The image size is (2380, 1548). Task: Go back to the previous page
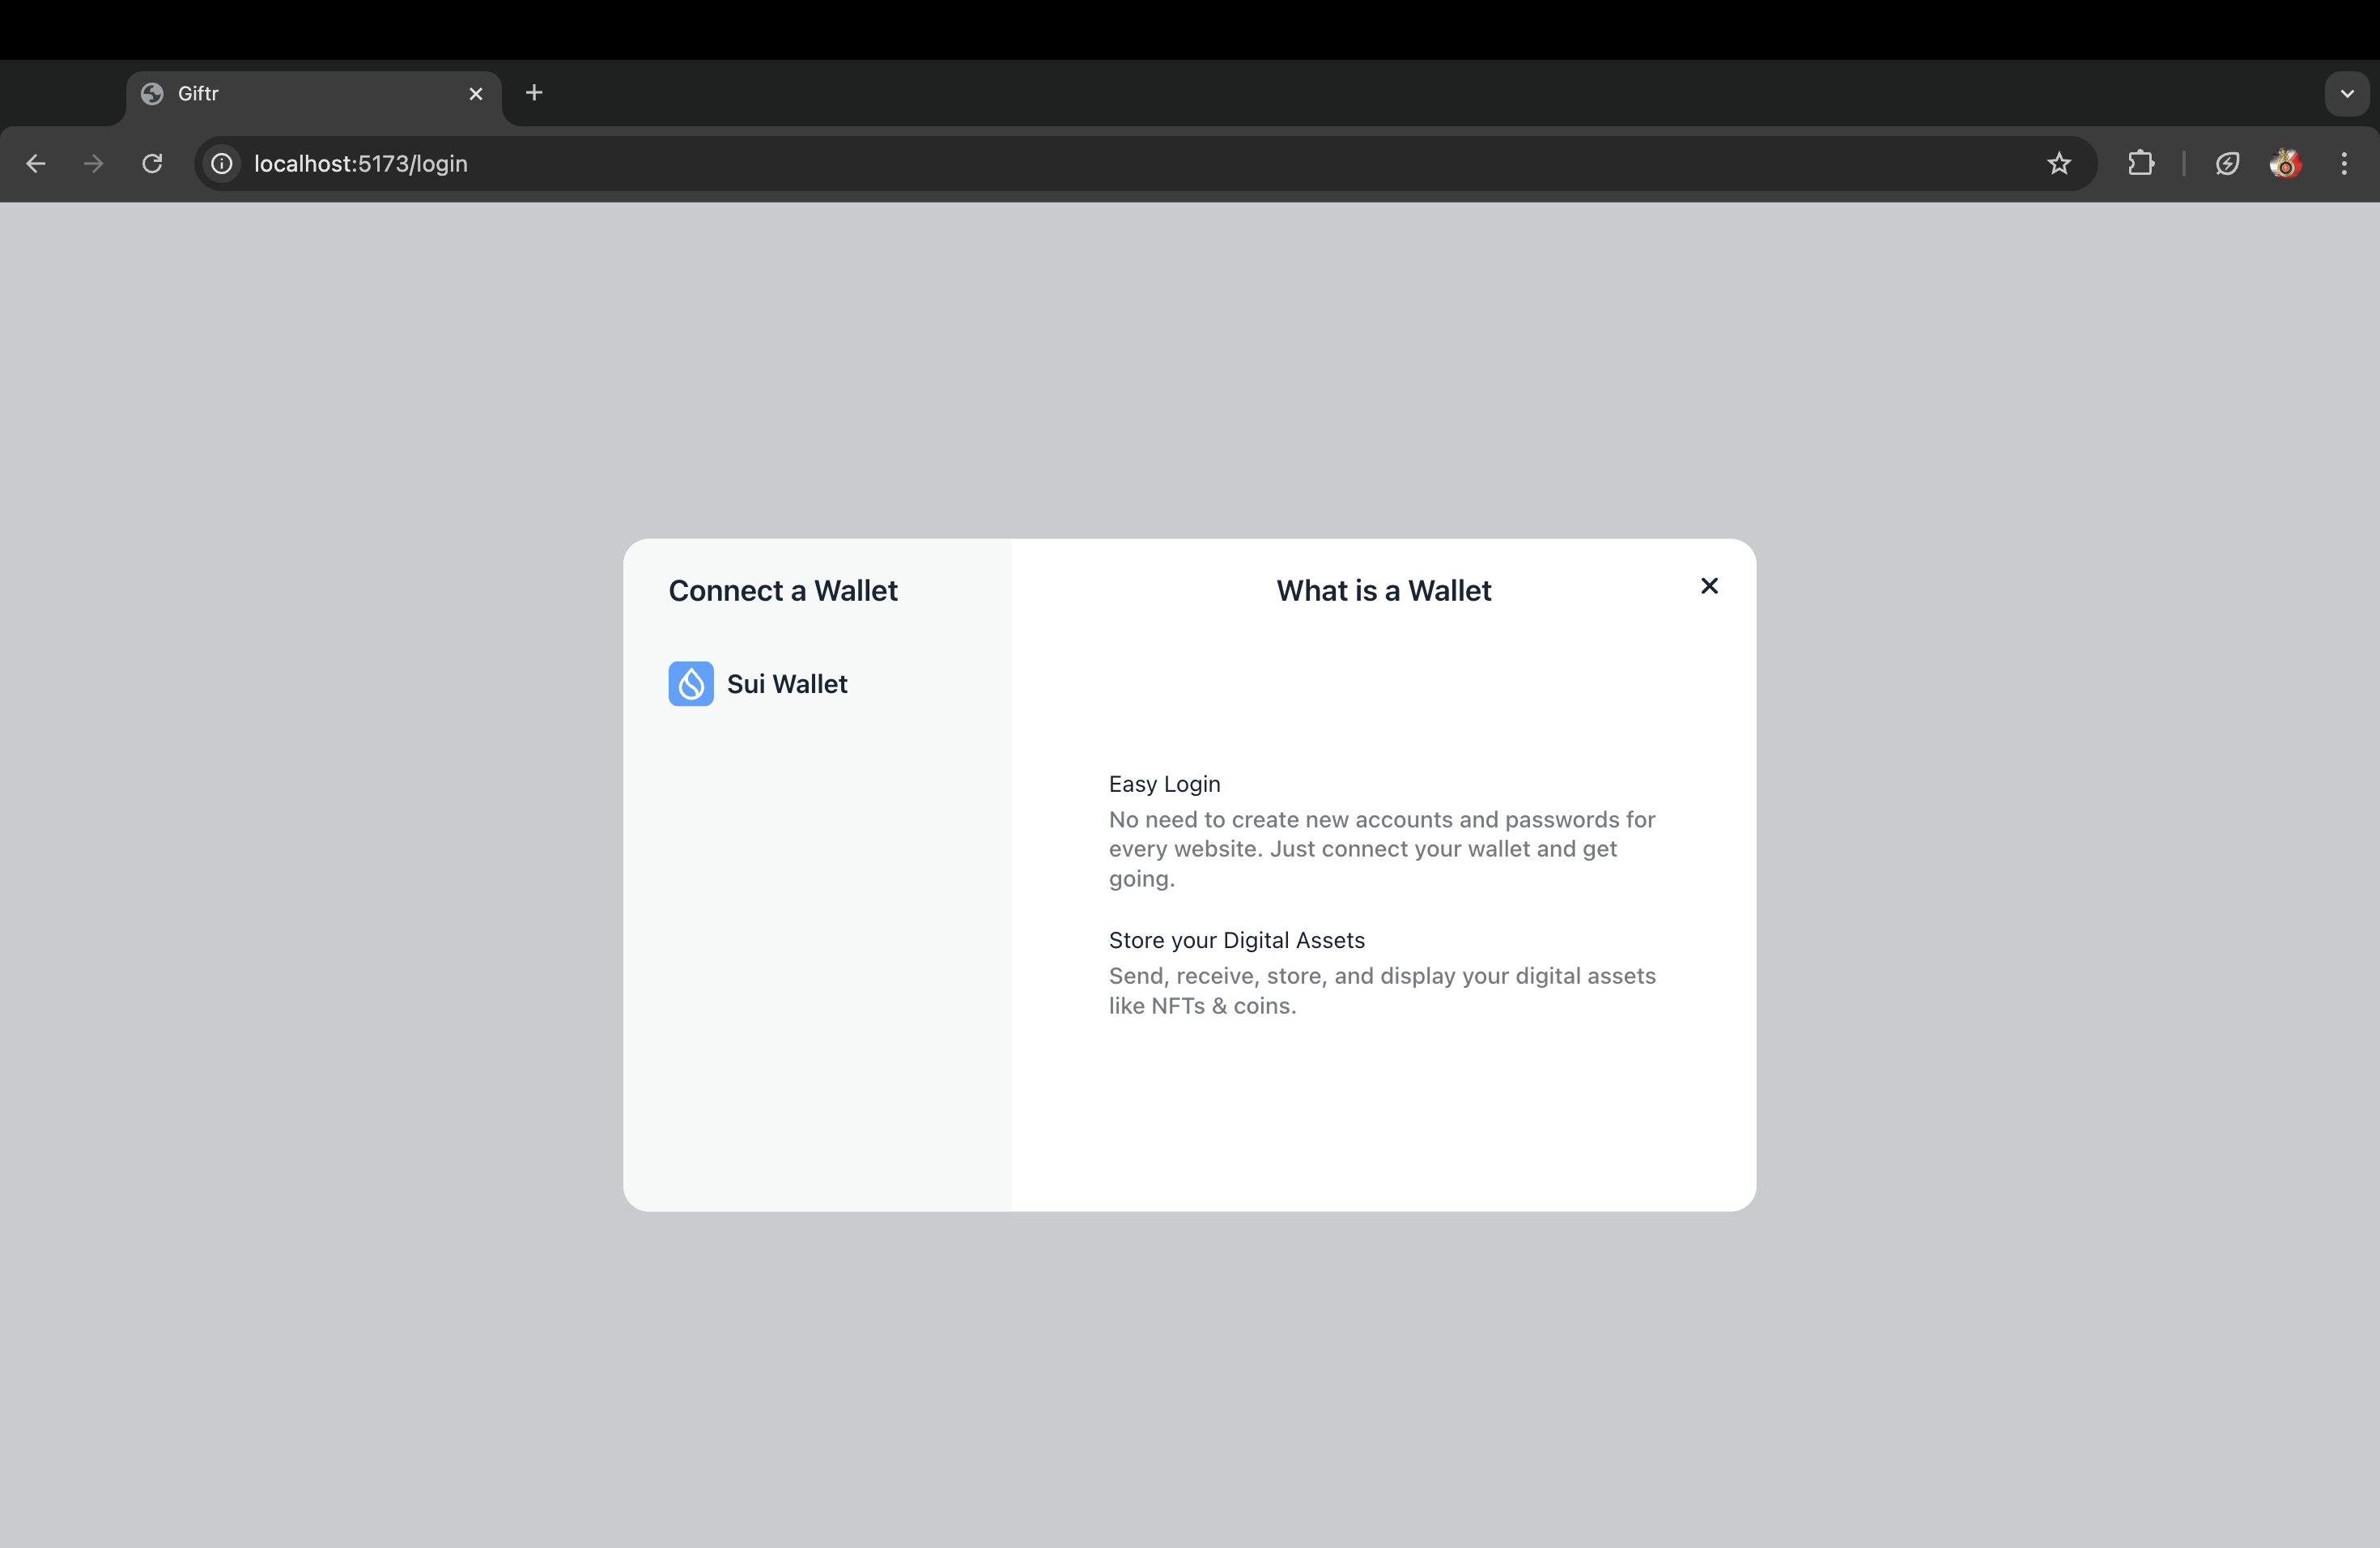(x=36, y=163)
